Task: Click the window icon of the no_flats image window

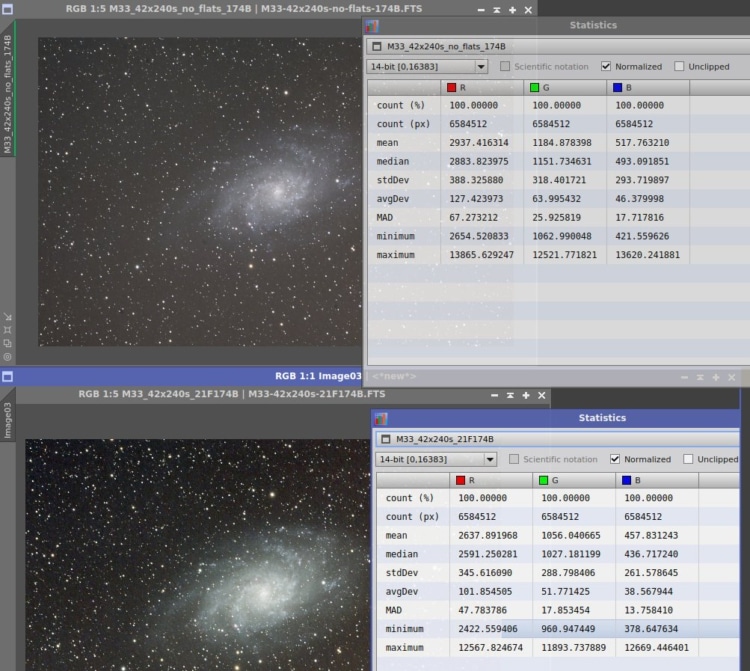Action: [x=8, y=9]
